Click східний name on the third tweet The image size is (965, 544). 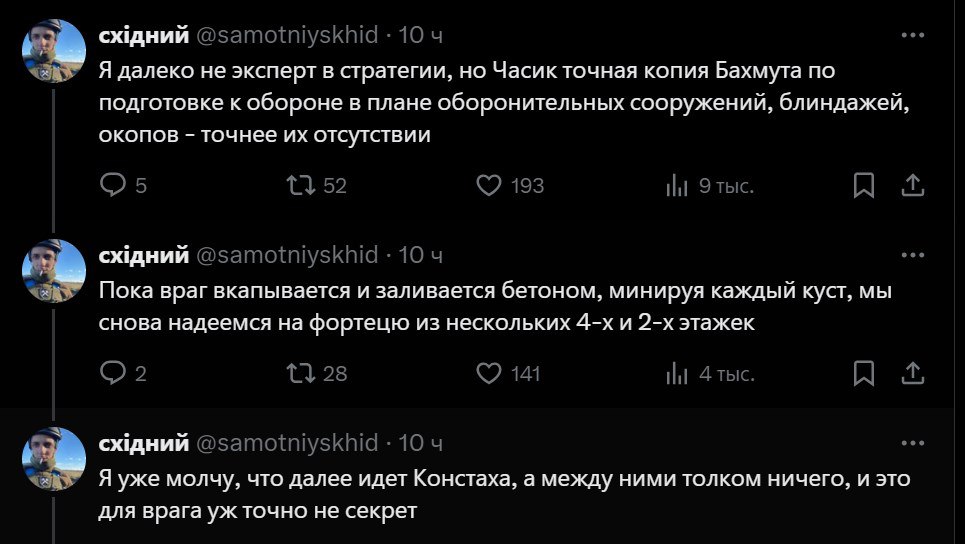pyautogui.click(x=144, y=443)
